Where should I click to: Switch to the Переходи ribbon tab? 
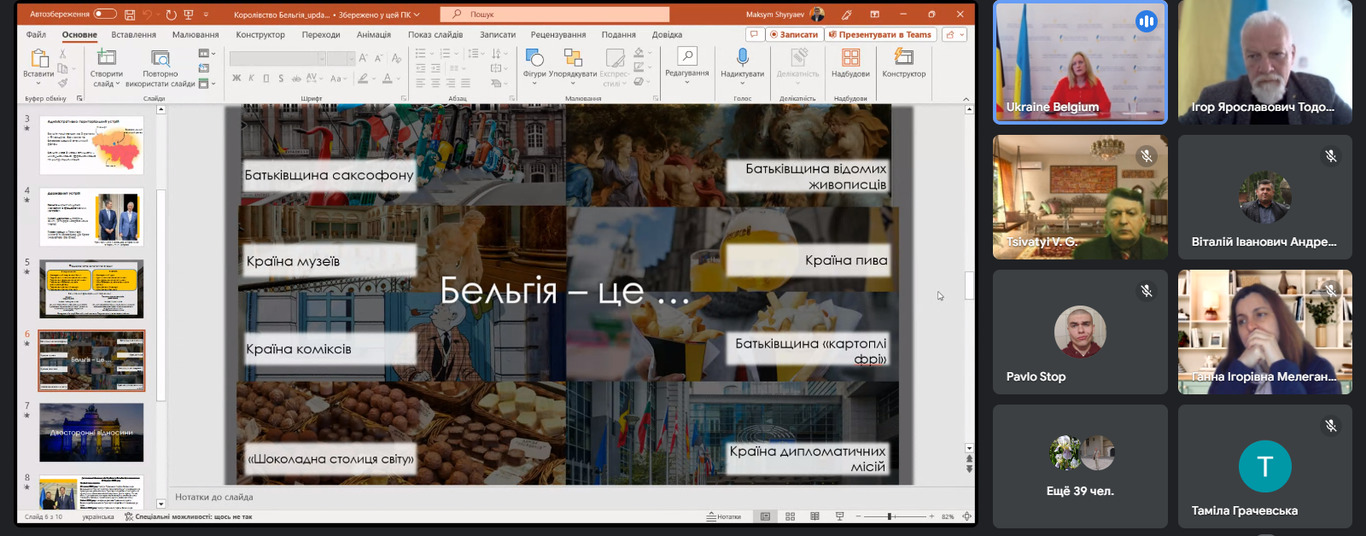coord(321,34)
